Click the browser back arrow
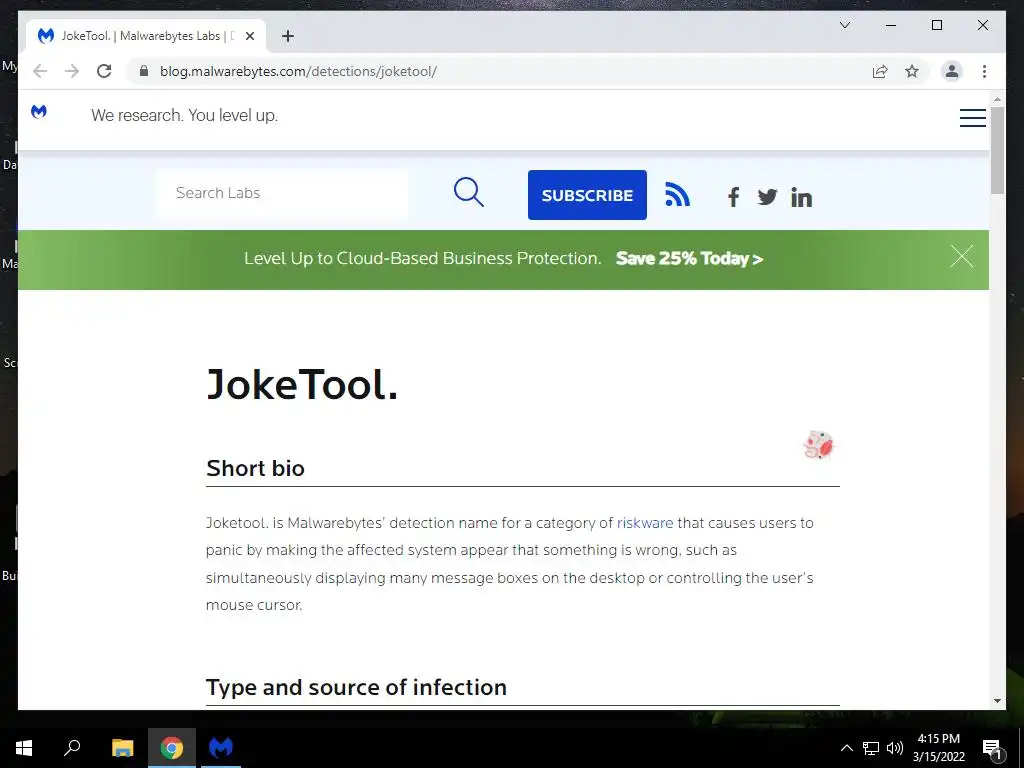This screenshot has width=1024, height=768. coord(40,71)
